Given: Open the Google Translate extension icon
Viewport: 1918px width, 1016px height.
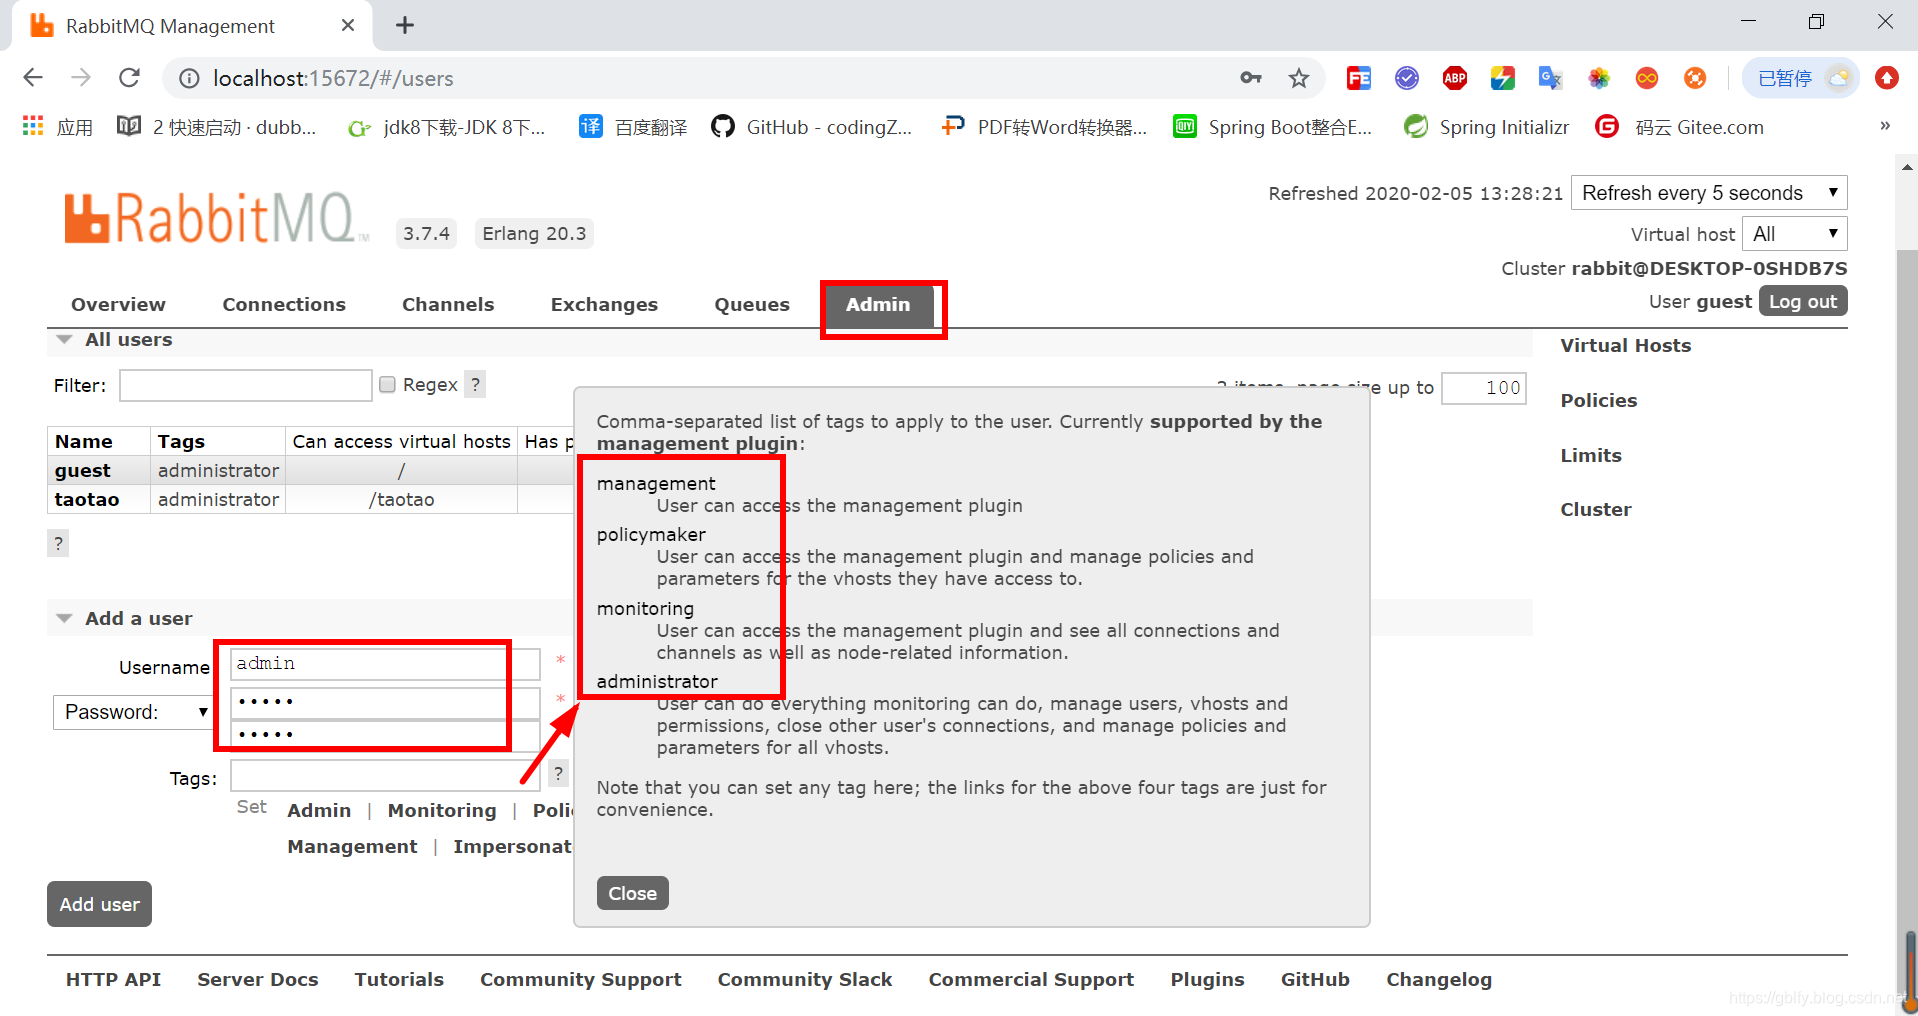Looking at the screenshot, I should click(x=1551, y=78).
